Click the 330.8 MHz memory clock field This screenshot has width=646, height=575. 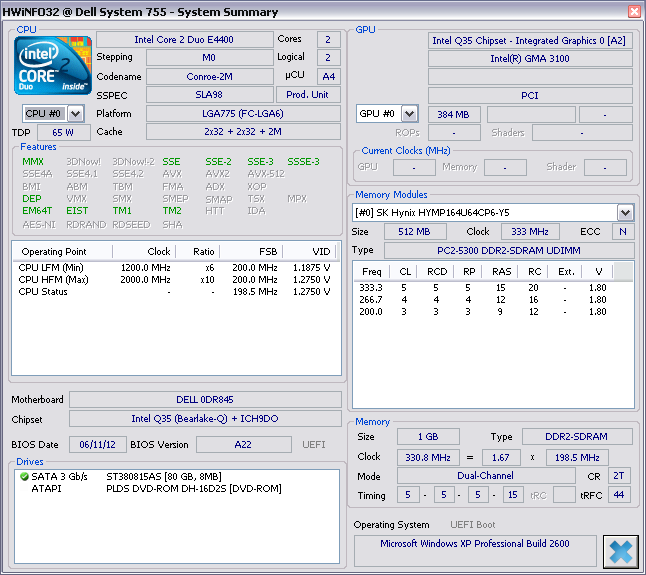[x=428, y=457]
